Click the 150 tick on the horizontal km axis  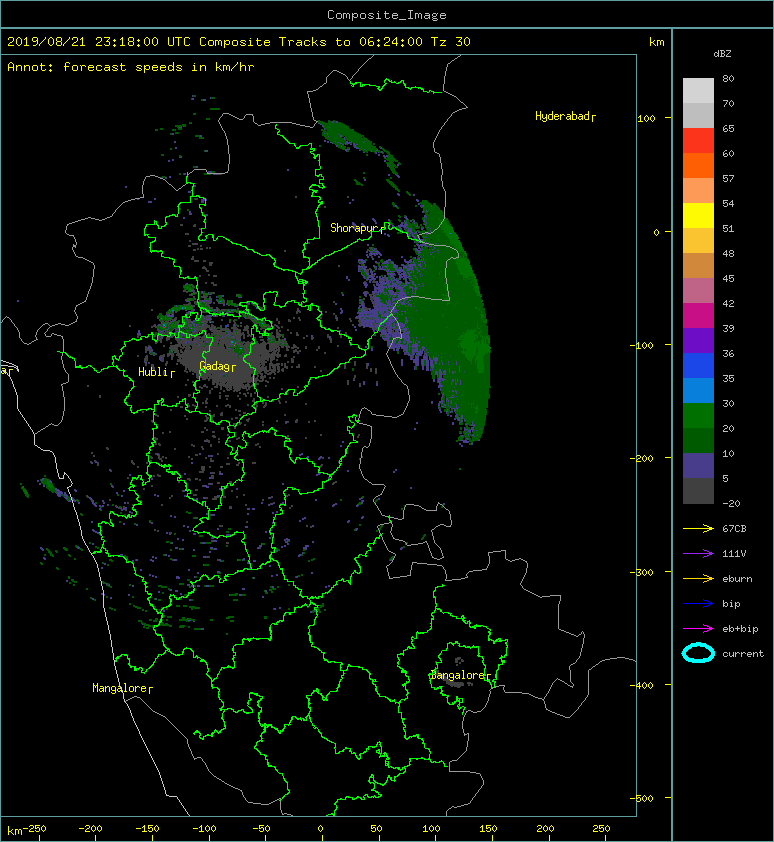[x=488, y=829]
